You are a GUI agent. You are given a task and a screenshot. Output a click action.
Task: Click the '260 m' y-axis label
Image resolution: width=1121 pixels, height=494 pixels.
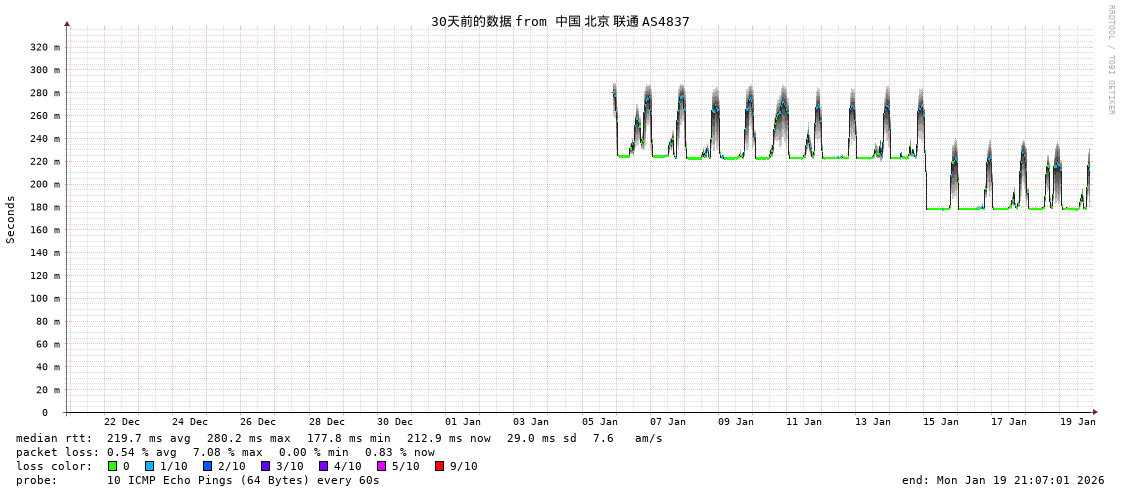[46, 116]
